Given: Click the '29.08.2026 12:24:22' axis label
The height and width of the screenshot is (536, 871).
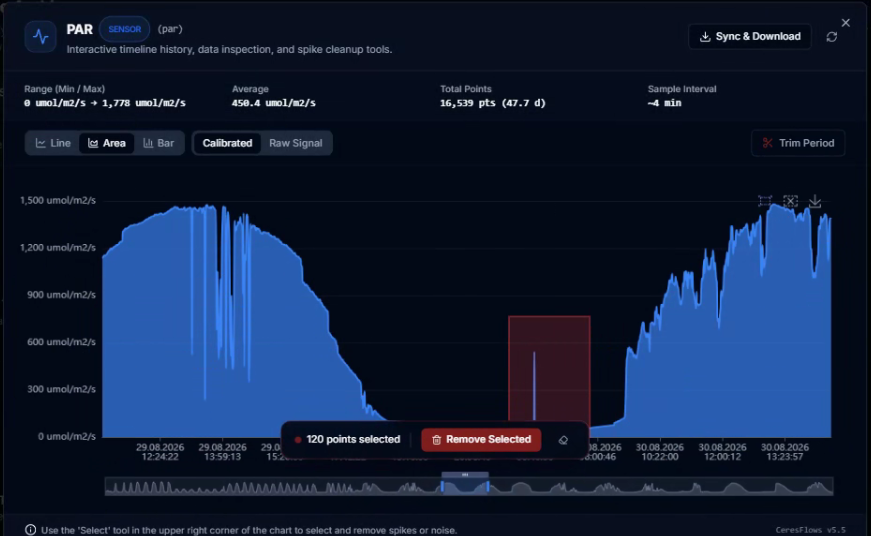Looking at the screenshot, I should coord(160,452).
